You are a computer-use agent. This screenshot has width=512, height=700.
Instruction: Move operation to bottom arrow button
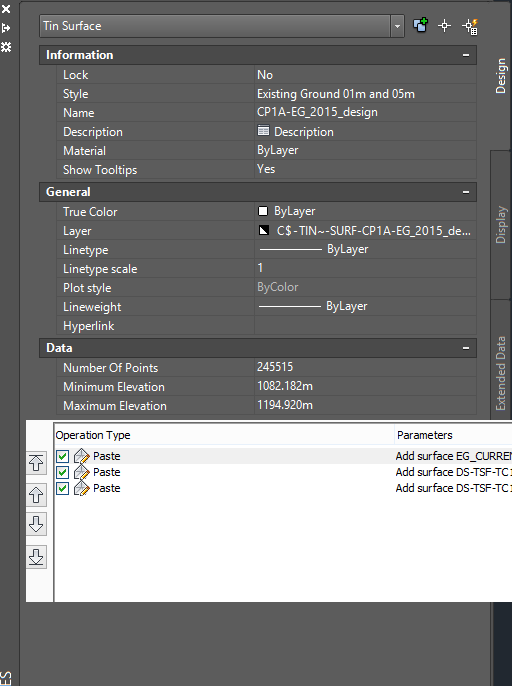click(36, 557)
